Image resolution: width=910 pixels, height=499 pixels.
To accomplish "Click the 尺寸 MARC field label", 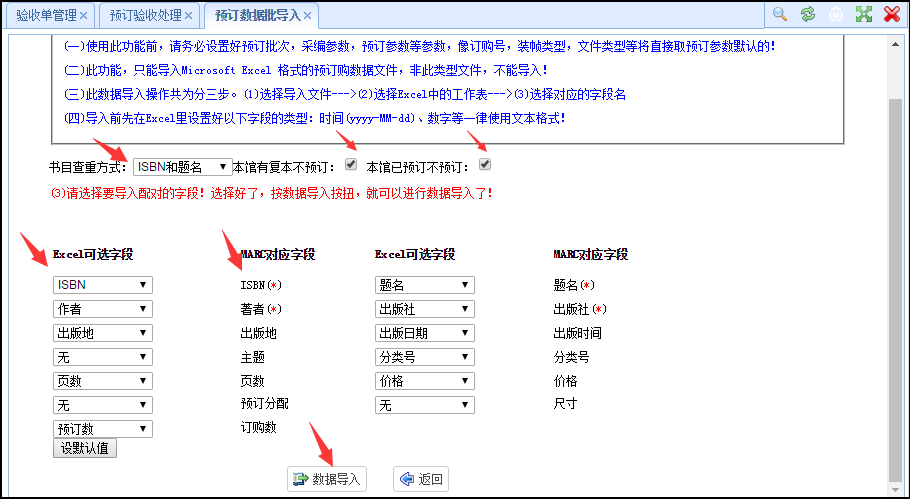I will pyautogui.click(x=565, y=403).
